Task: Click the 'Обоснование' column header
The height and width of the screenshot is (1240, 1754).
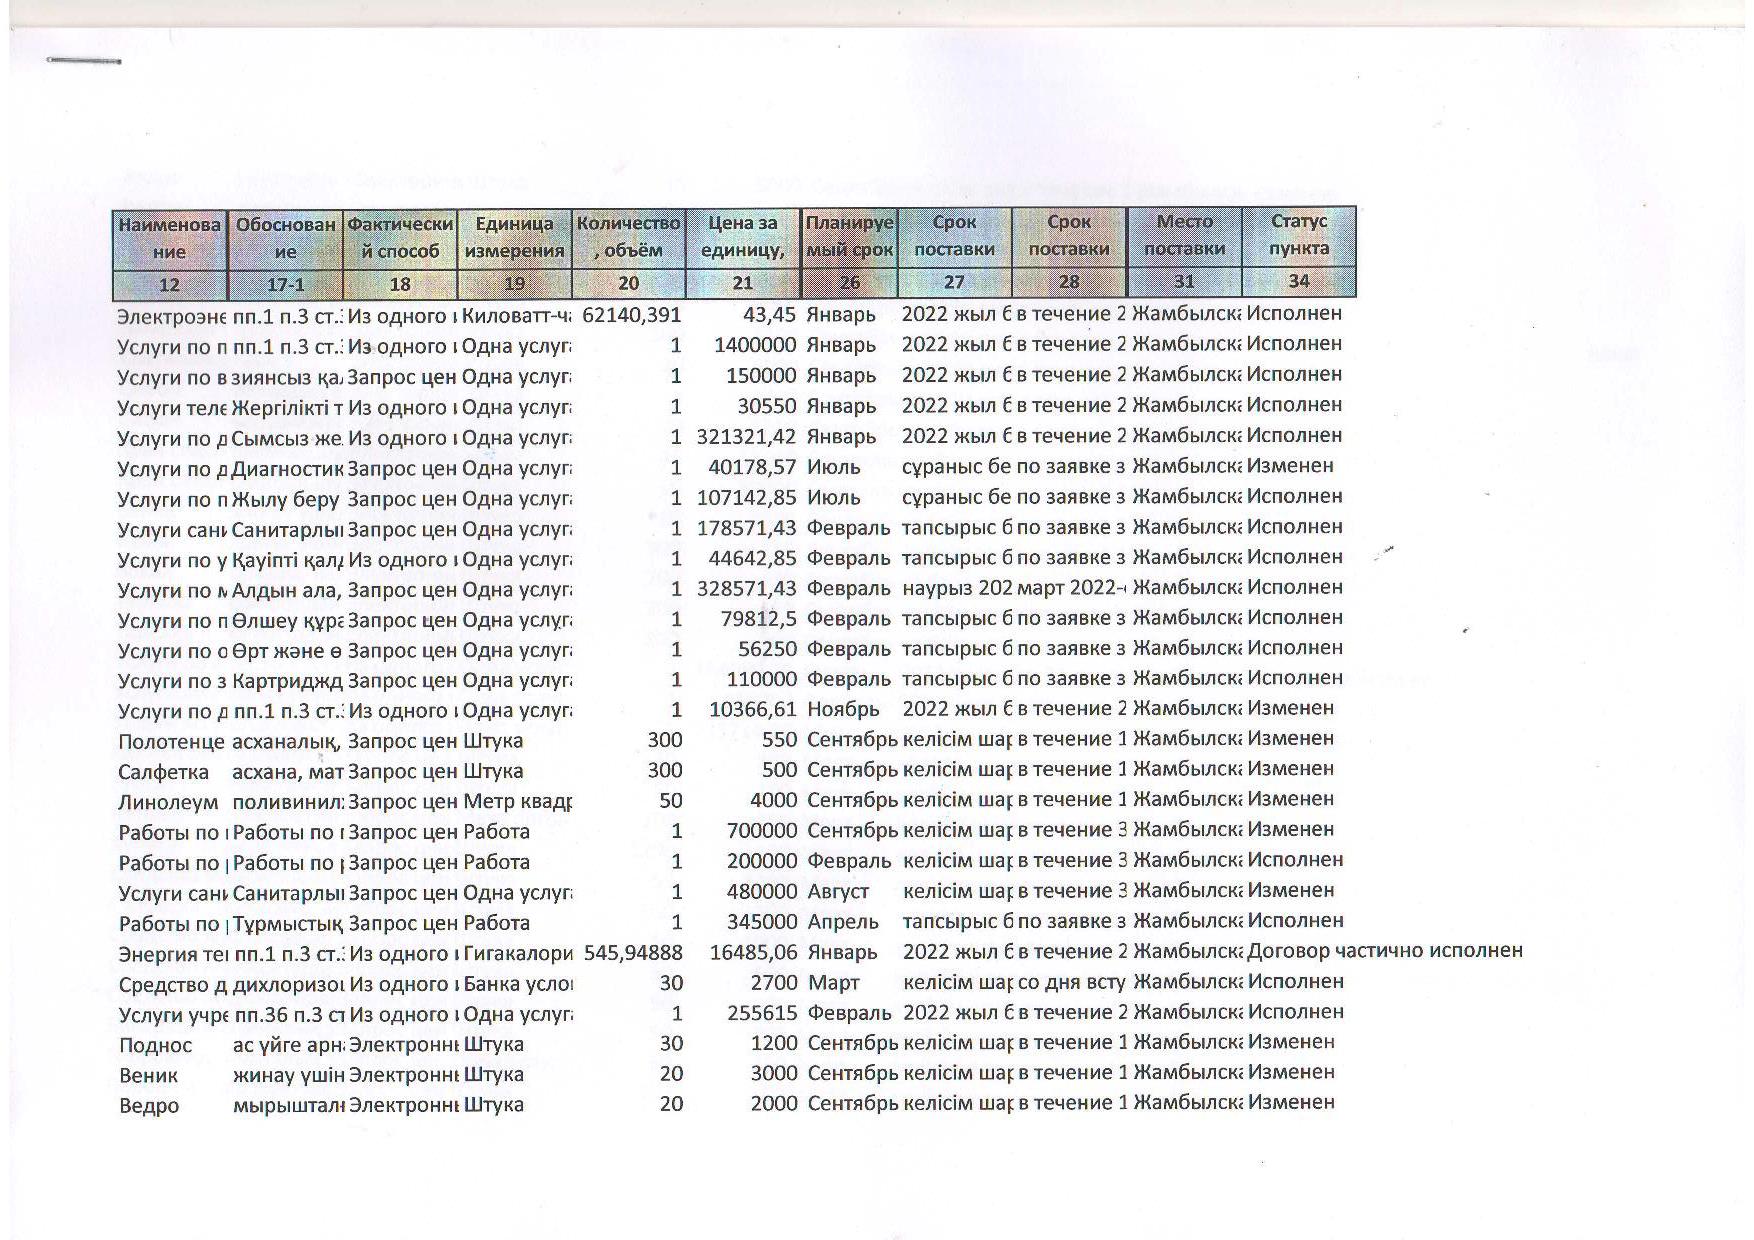Action: pos(285,238)
